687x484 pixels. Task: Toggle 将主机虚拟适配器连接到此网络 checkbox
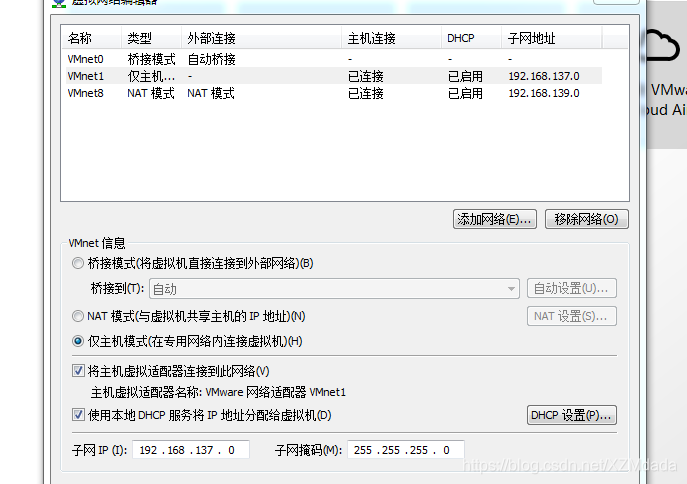coord(78,371)
